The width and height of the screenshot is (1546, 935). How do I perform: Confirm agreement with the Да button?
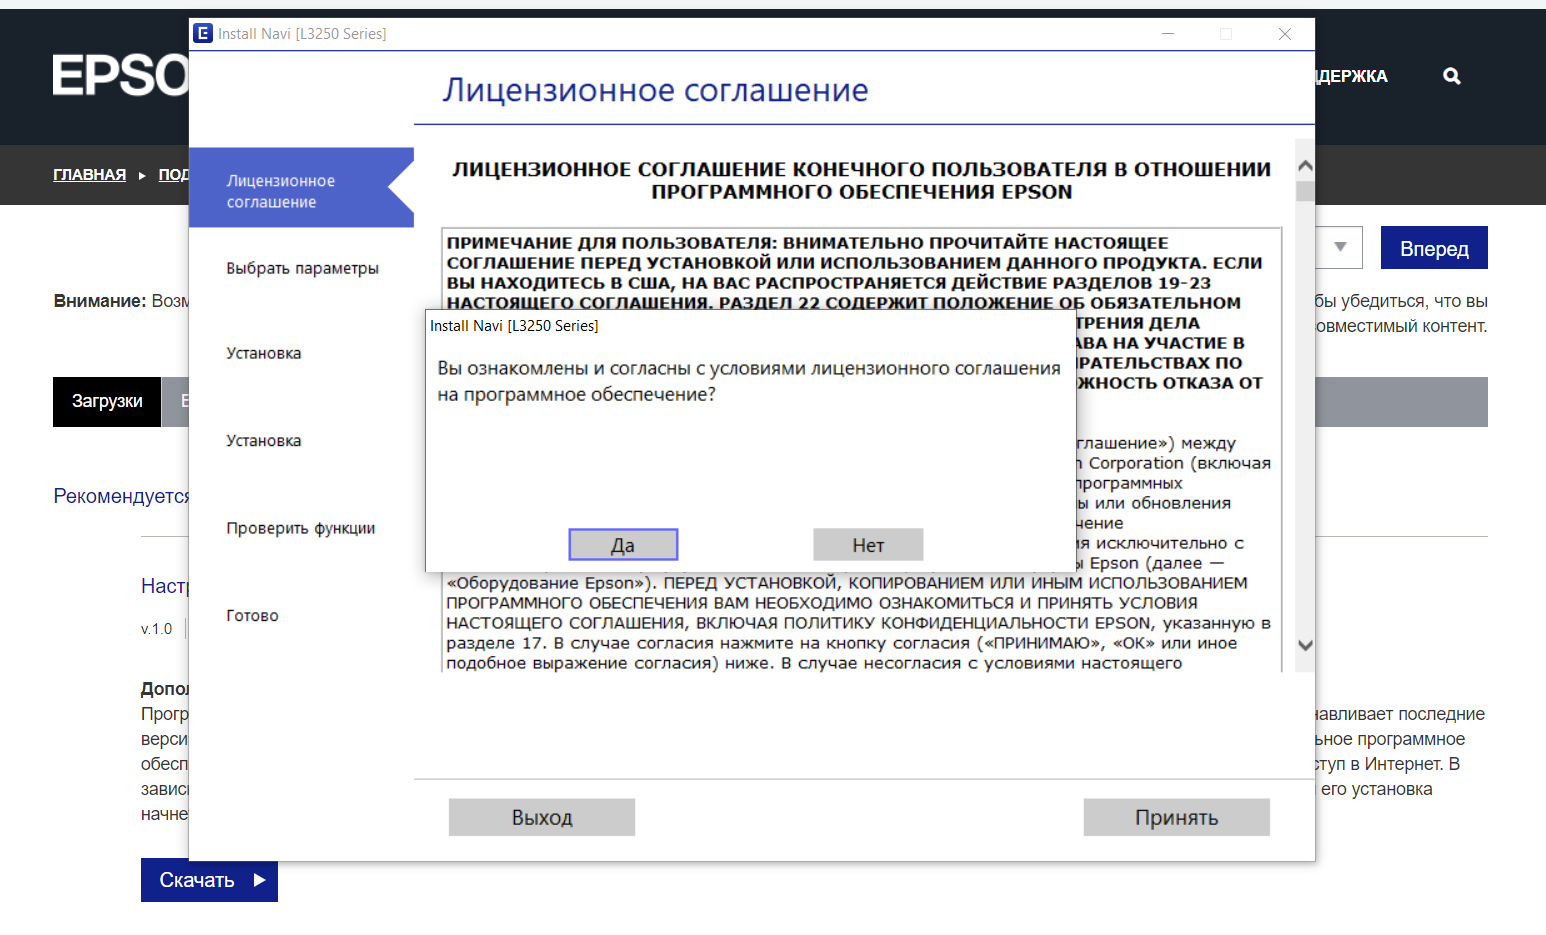tap(623, 545)
